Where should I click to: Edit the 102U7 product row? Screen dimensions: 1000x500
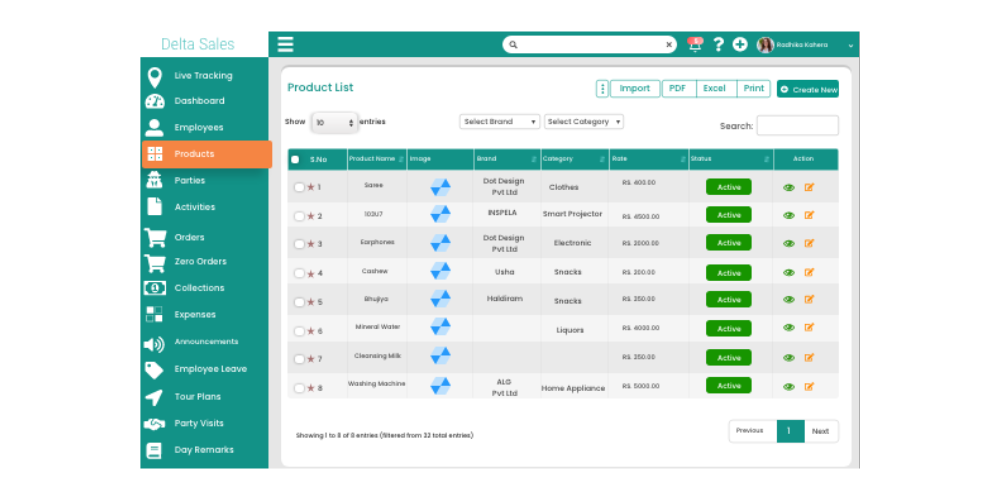pyautogui.click(x=809, y=215)
